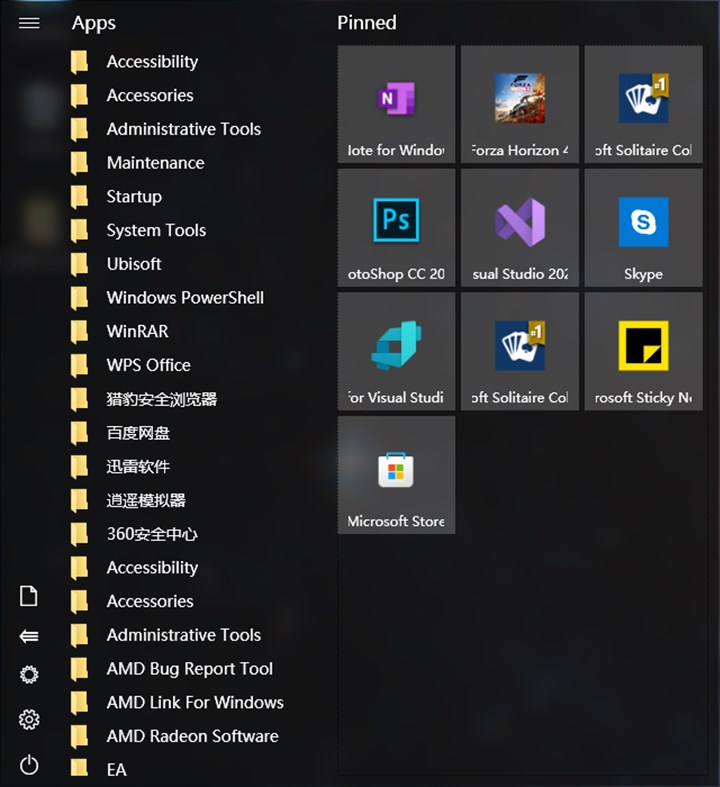
Task: Open the Microsoft Sticky Notes tile
Action: pyautogui.click(x=643, y=351)
